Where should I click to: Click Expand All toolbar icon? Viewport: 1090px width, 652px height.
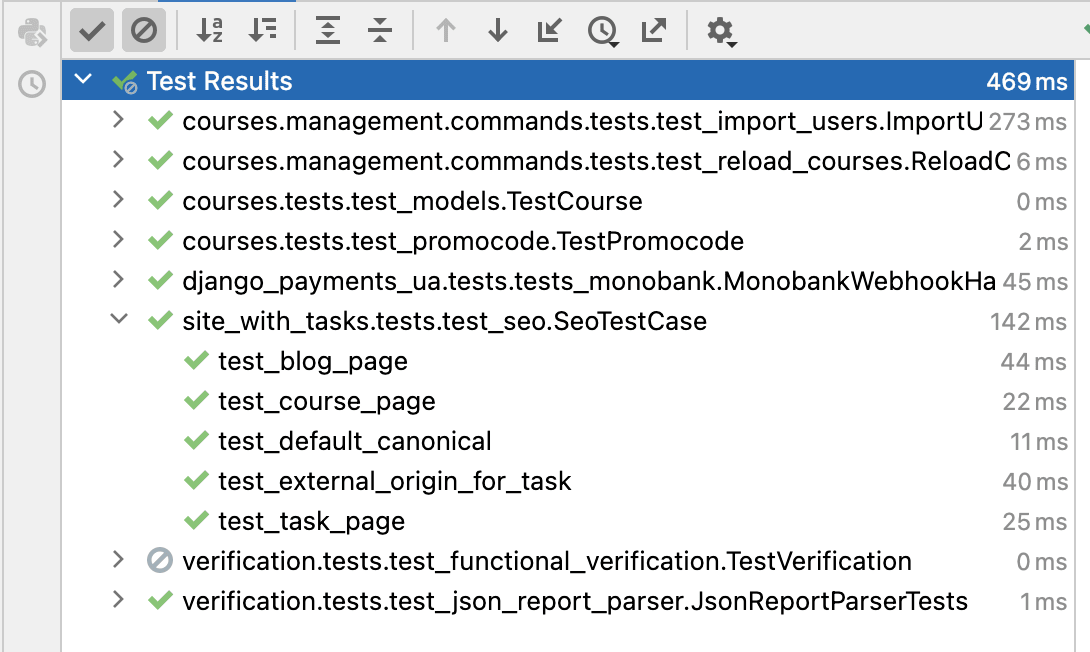pyautogui.click(x=328, y=31)
